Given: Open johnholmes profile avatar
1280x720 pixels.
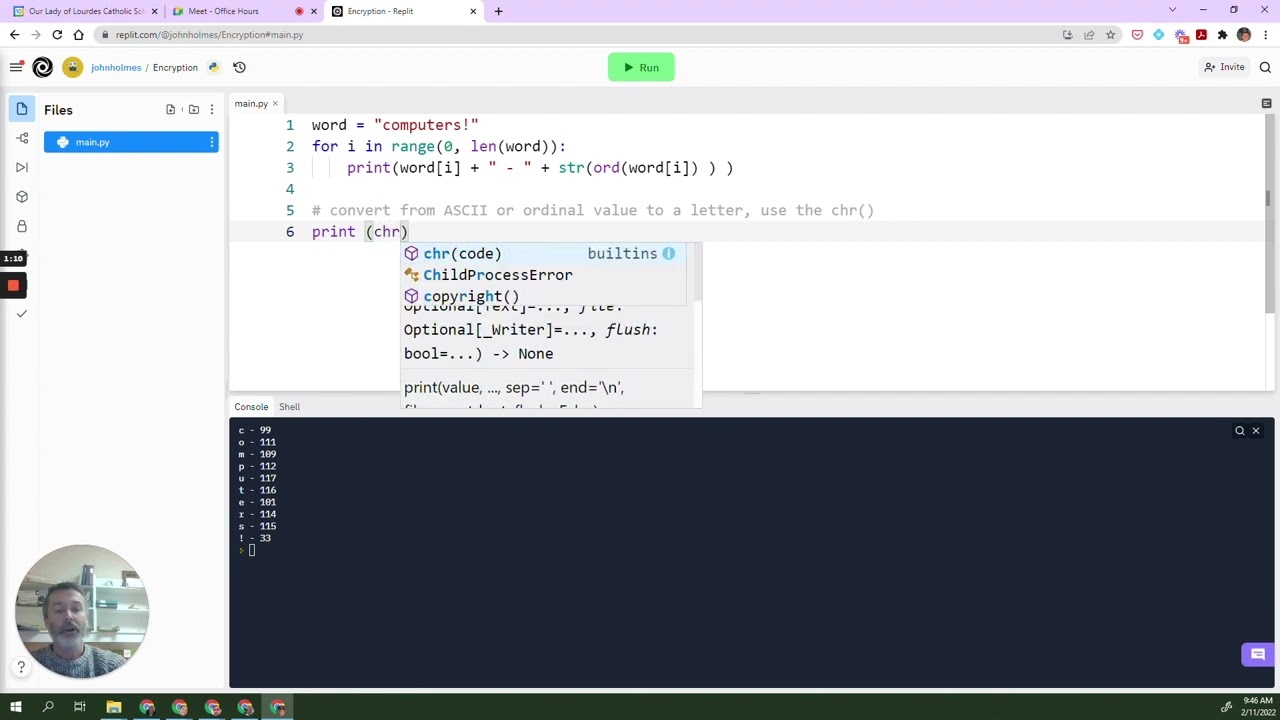Looking at the screenshot, I should [x=72, y=67].
